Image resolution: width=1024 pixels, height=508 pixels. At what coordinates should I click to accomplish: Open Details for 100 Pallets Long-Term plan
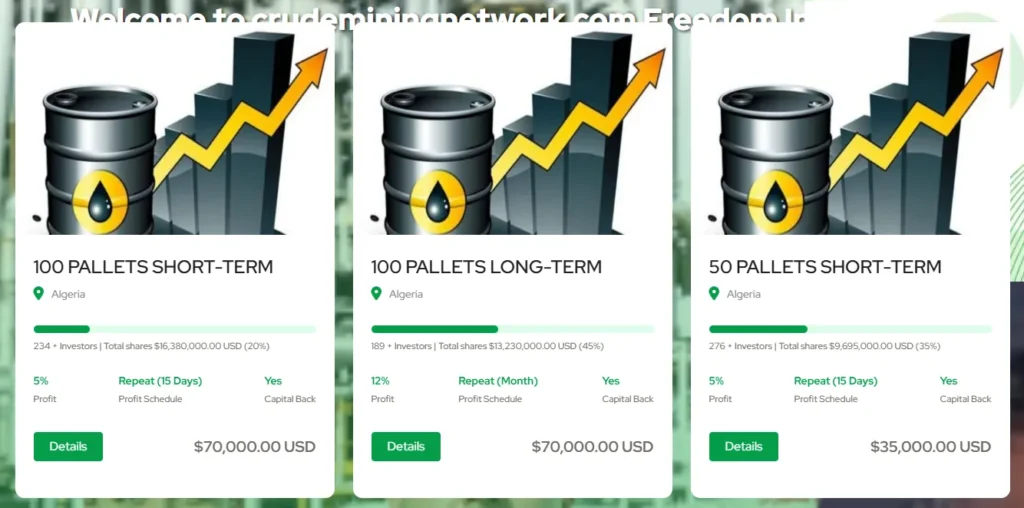(406, 446)
